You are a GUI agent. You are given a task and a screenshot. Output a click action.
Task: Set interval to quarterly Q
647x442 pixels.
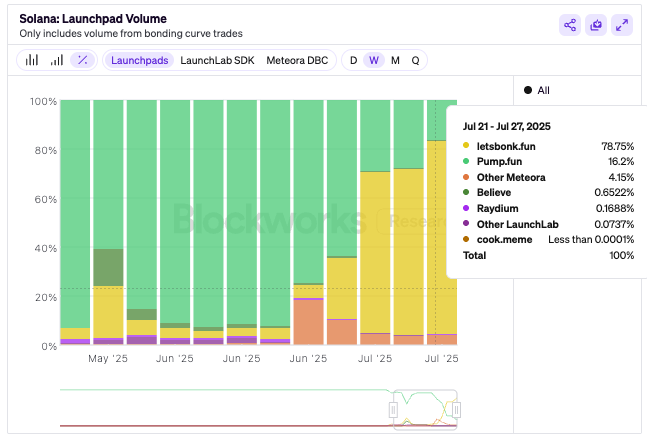click(x=415, y=60)
